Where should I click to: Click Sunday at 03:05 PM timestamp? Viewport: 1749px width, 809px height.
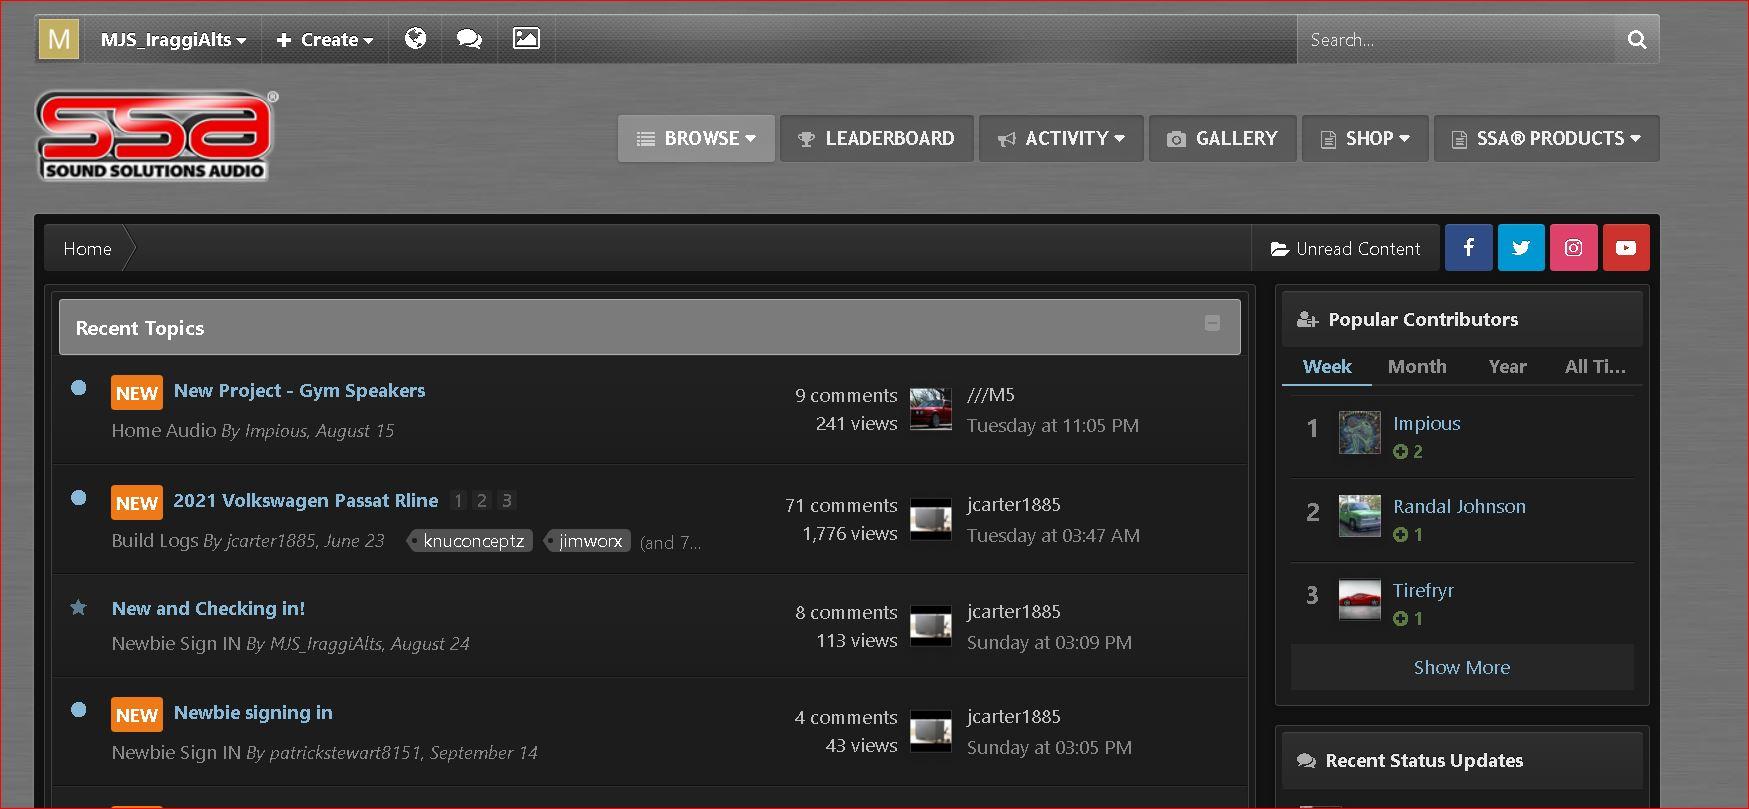pyautogui.click(x=1049, y=747)
